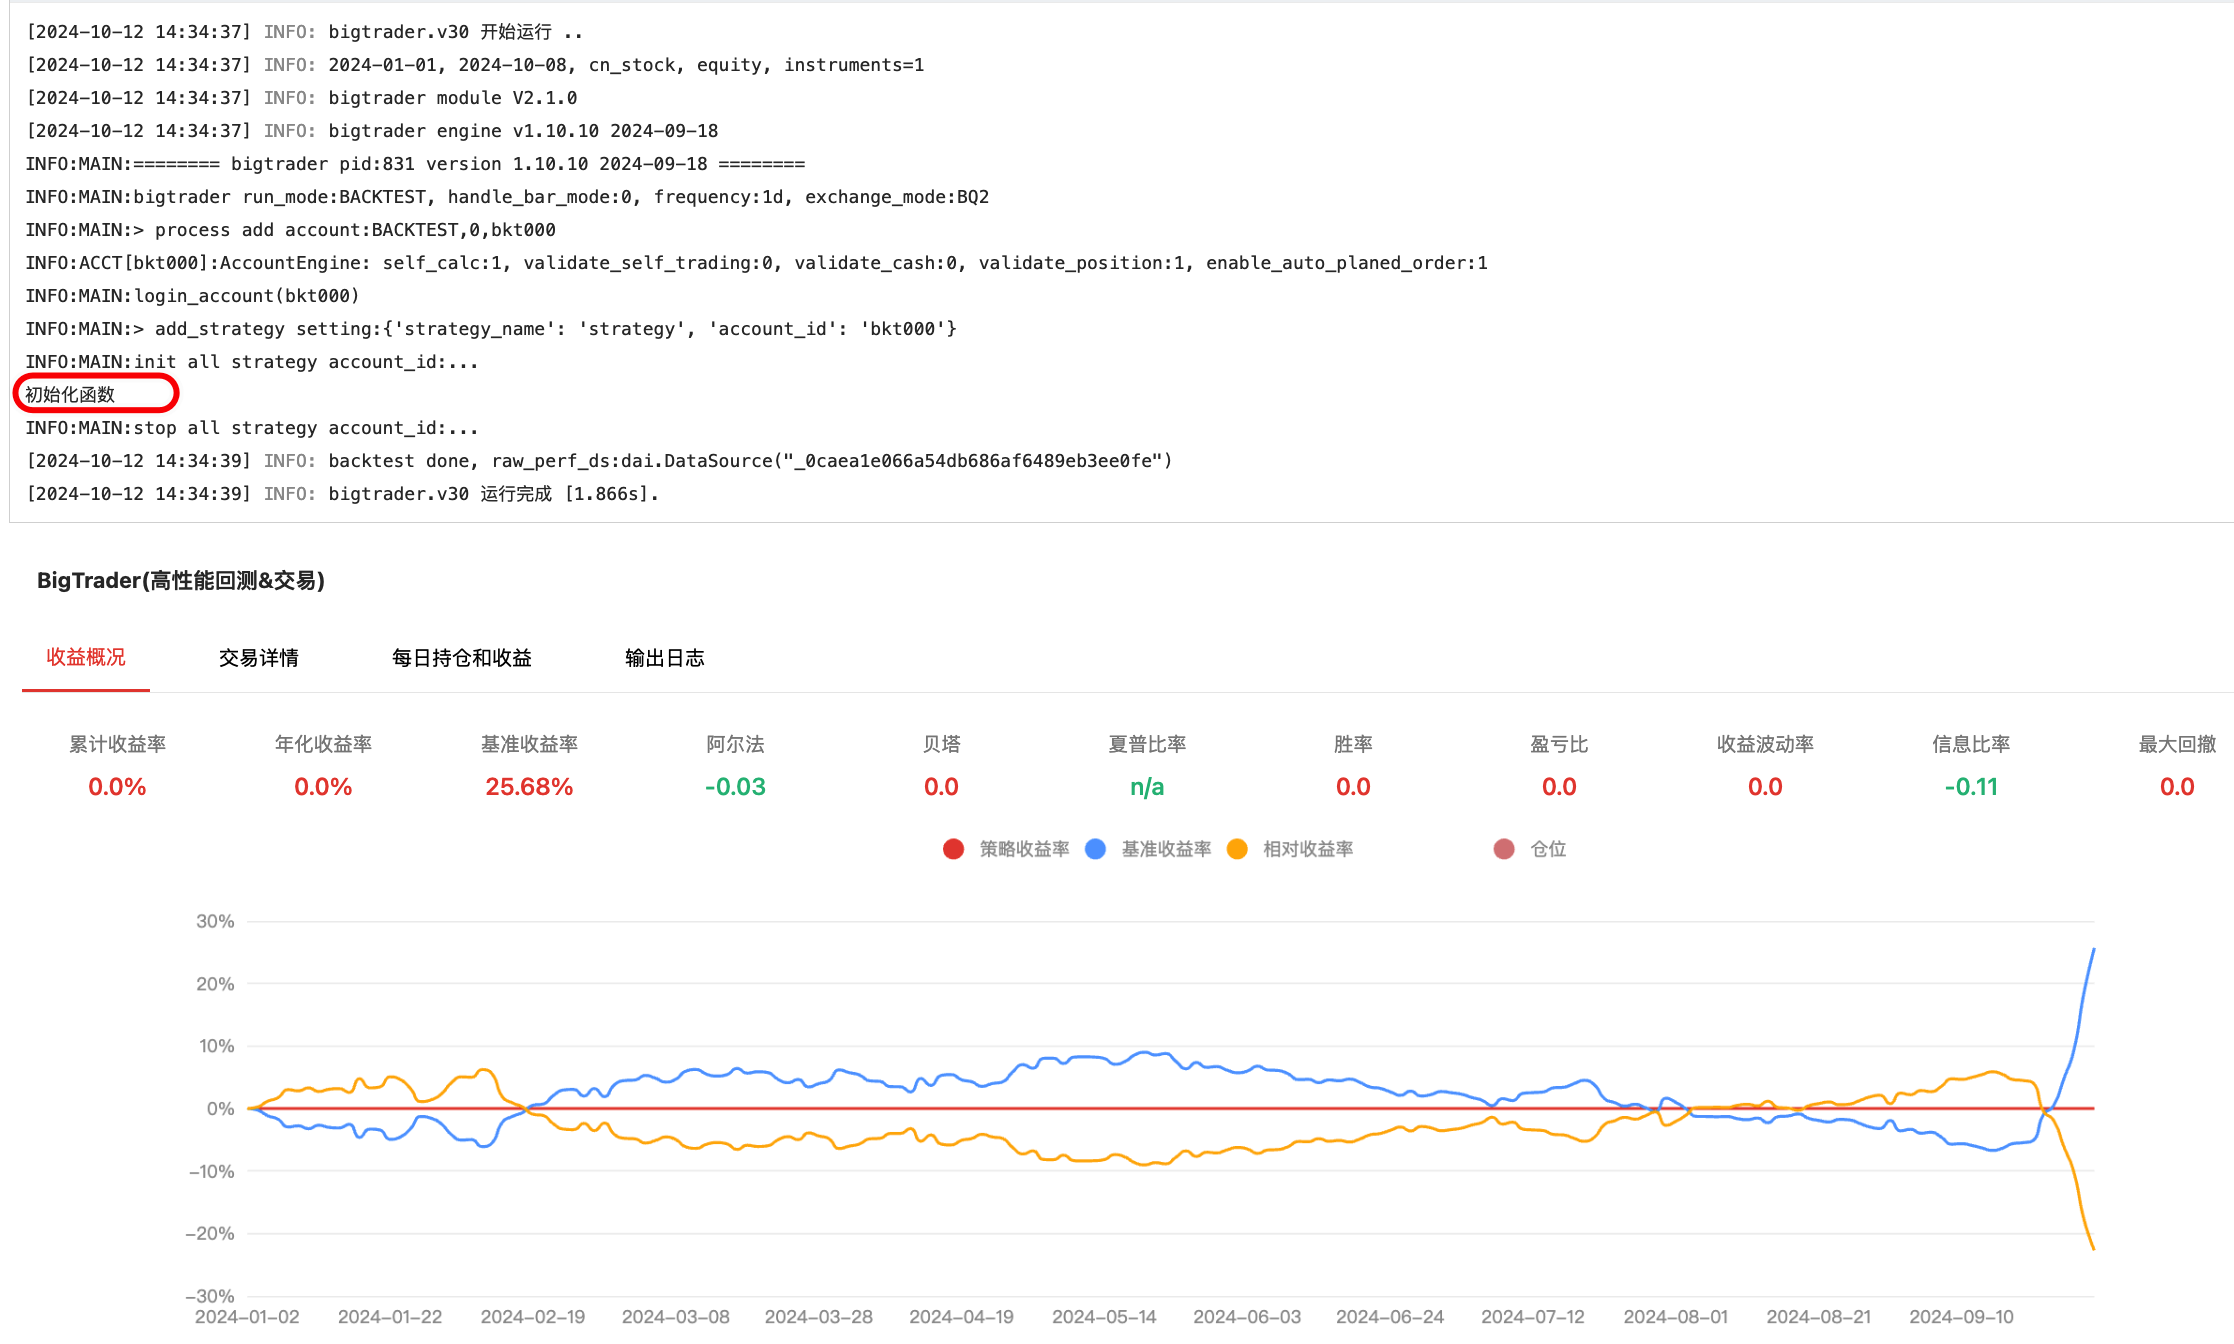Toggle the red 策略收益率 legend dot

(x=953, y=849)
